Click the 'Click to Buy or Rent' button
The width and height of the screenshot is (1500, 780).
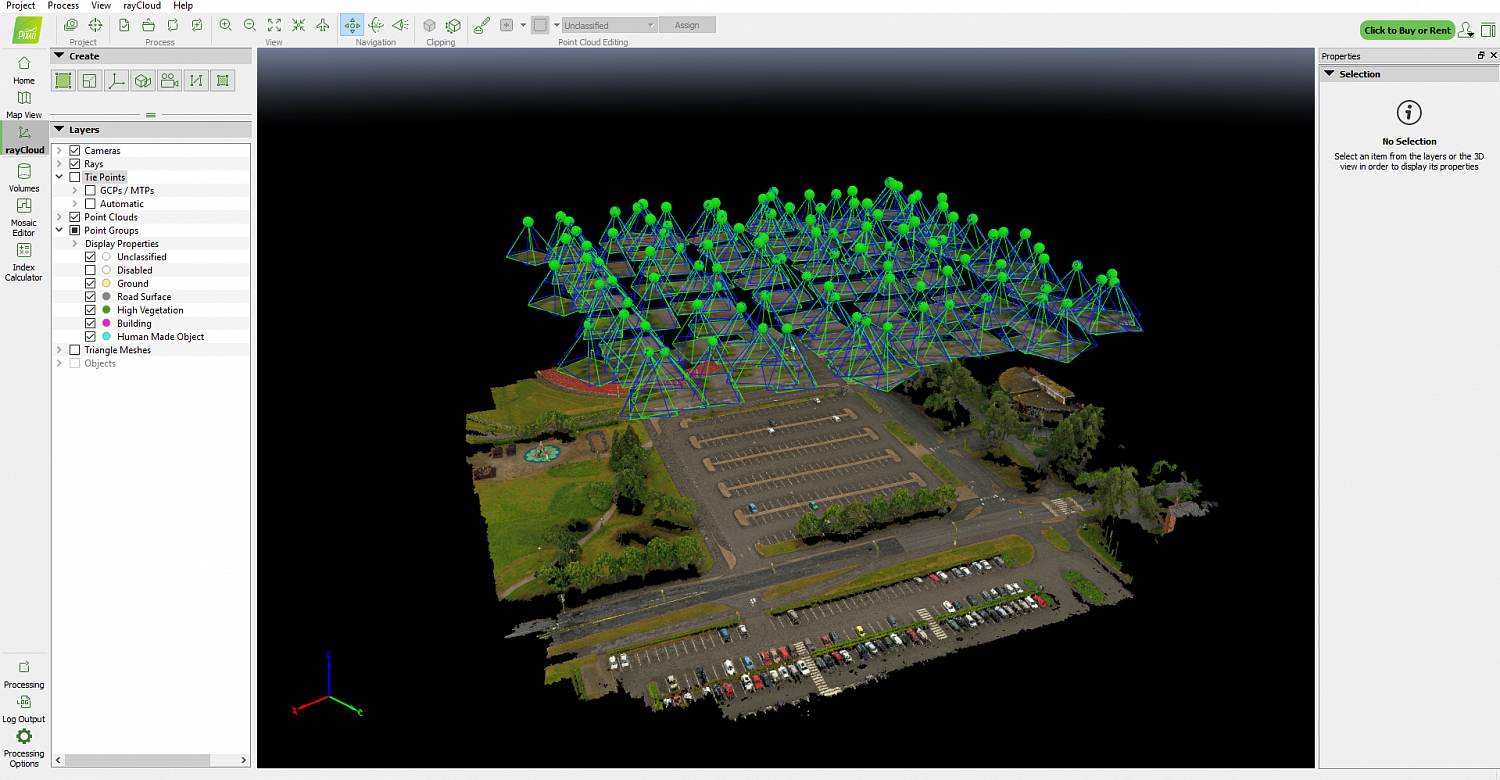1407,30
